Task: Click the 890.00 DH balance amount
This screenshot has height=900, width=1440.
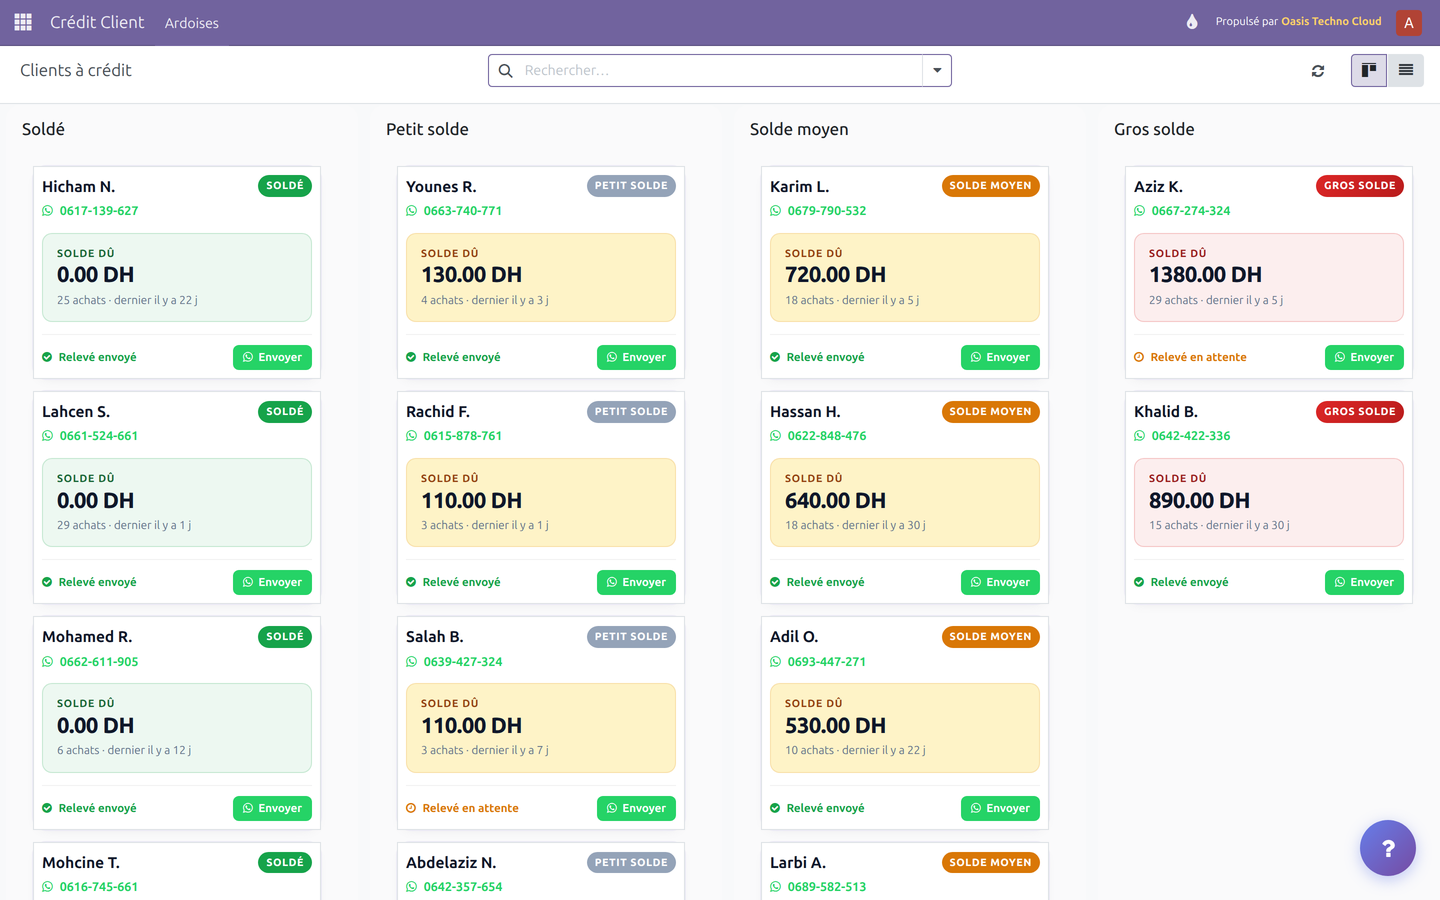Action: pos(1199,501)
